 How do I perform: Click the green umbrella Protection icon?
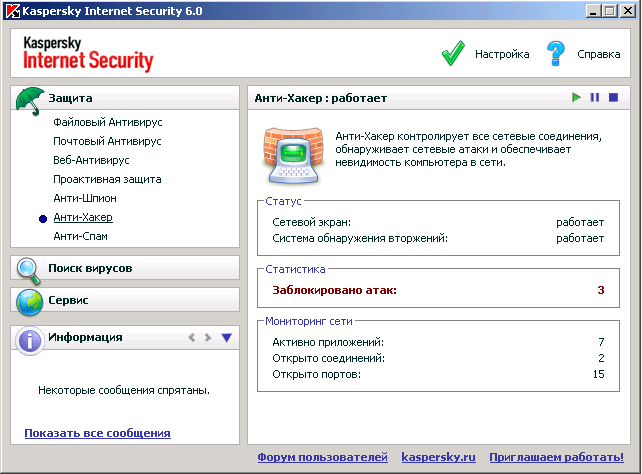(29, 98)
